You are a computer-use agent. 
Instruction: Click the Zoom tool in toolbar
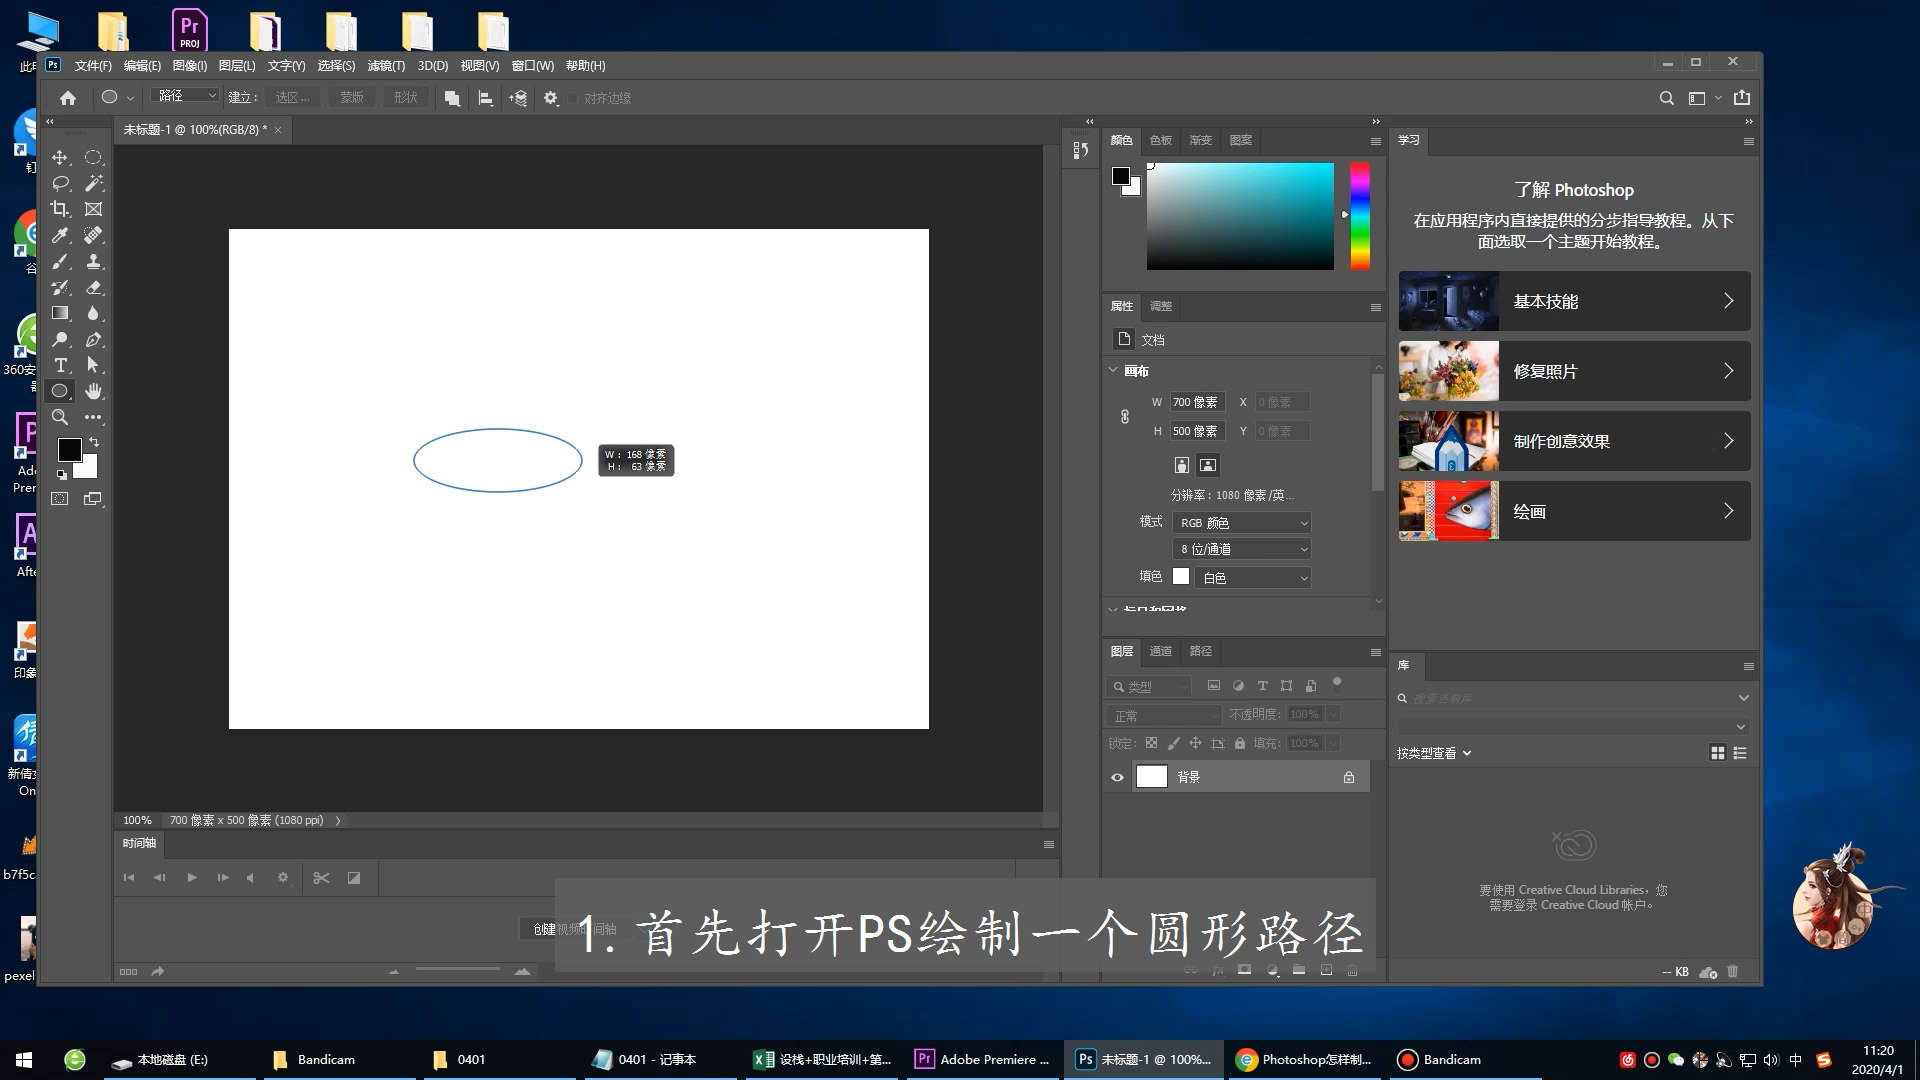click(59, 418)
